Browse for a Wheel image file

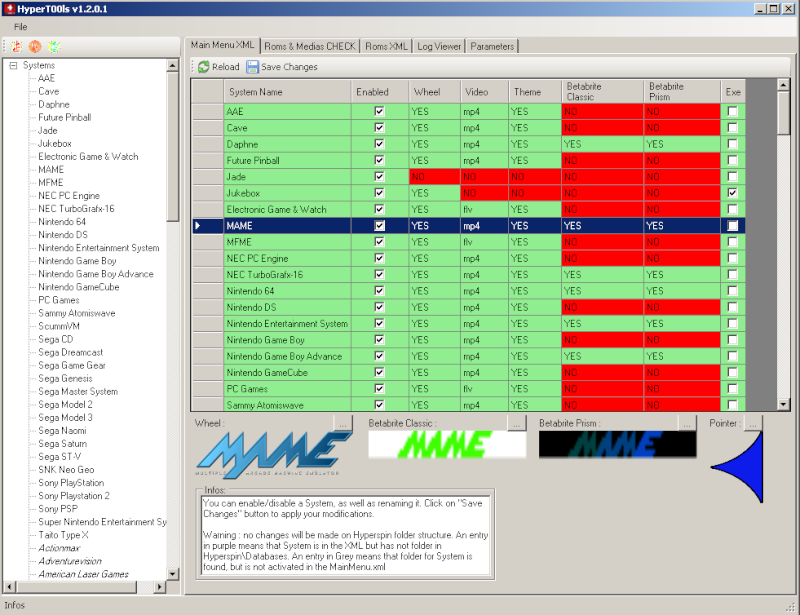click(343, 423)
